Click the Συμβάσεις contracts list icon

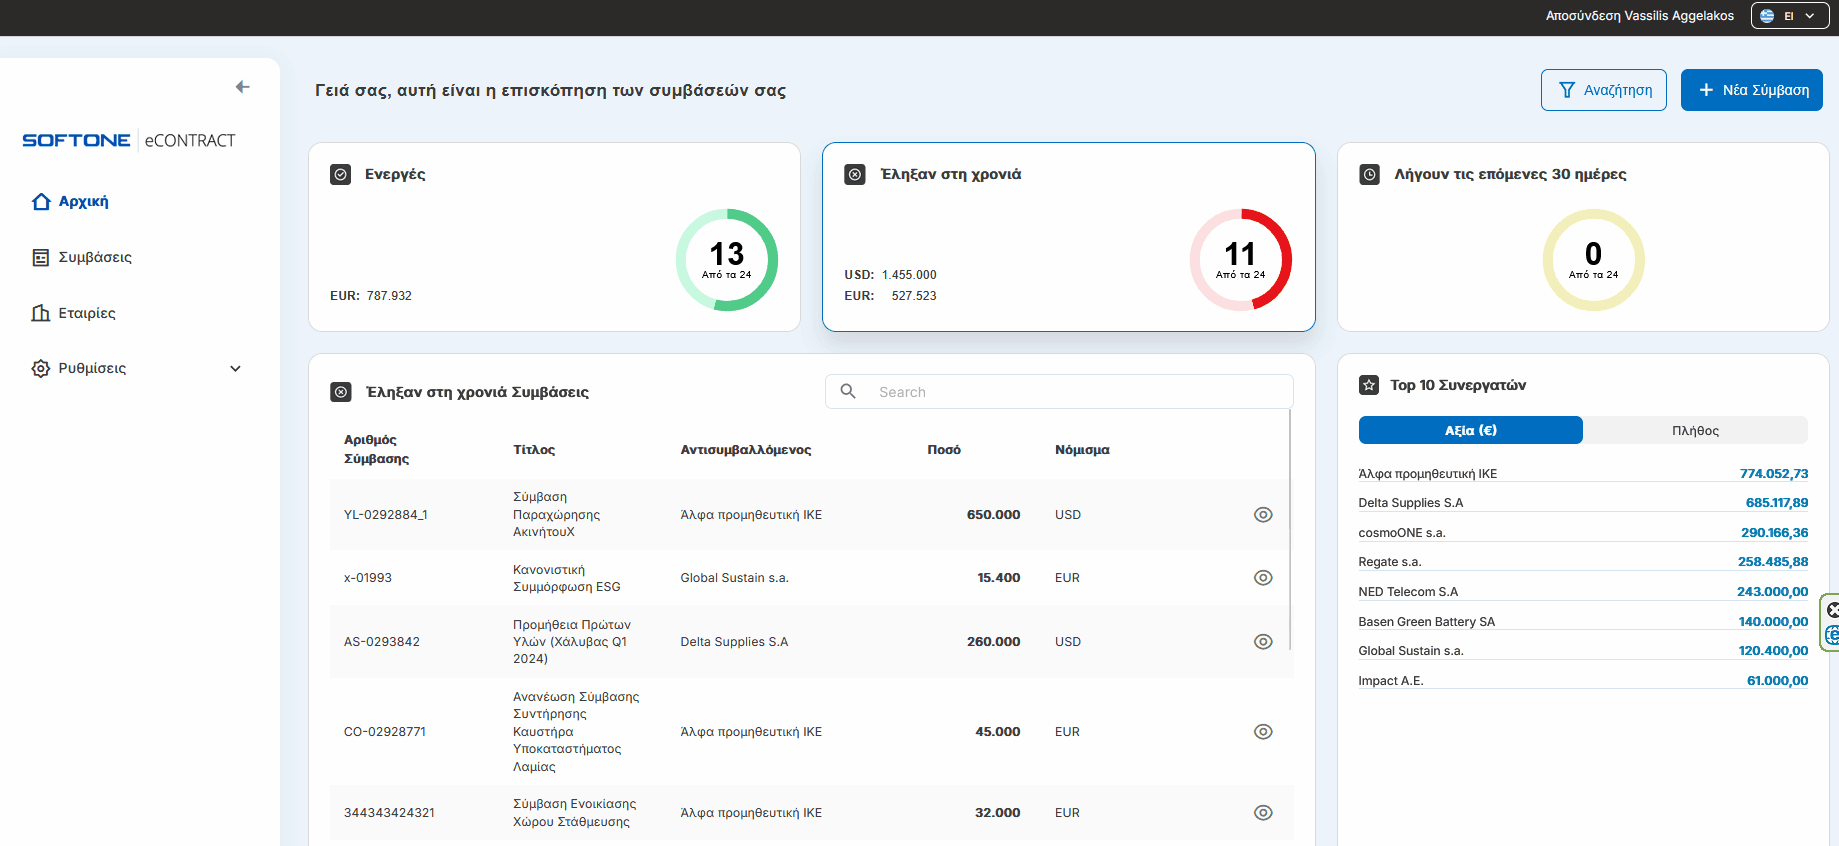tap(41, 258)
